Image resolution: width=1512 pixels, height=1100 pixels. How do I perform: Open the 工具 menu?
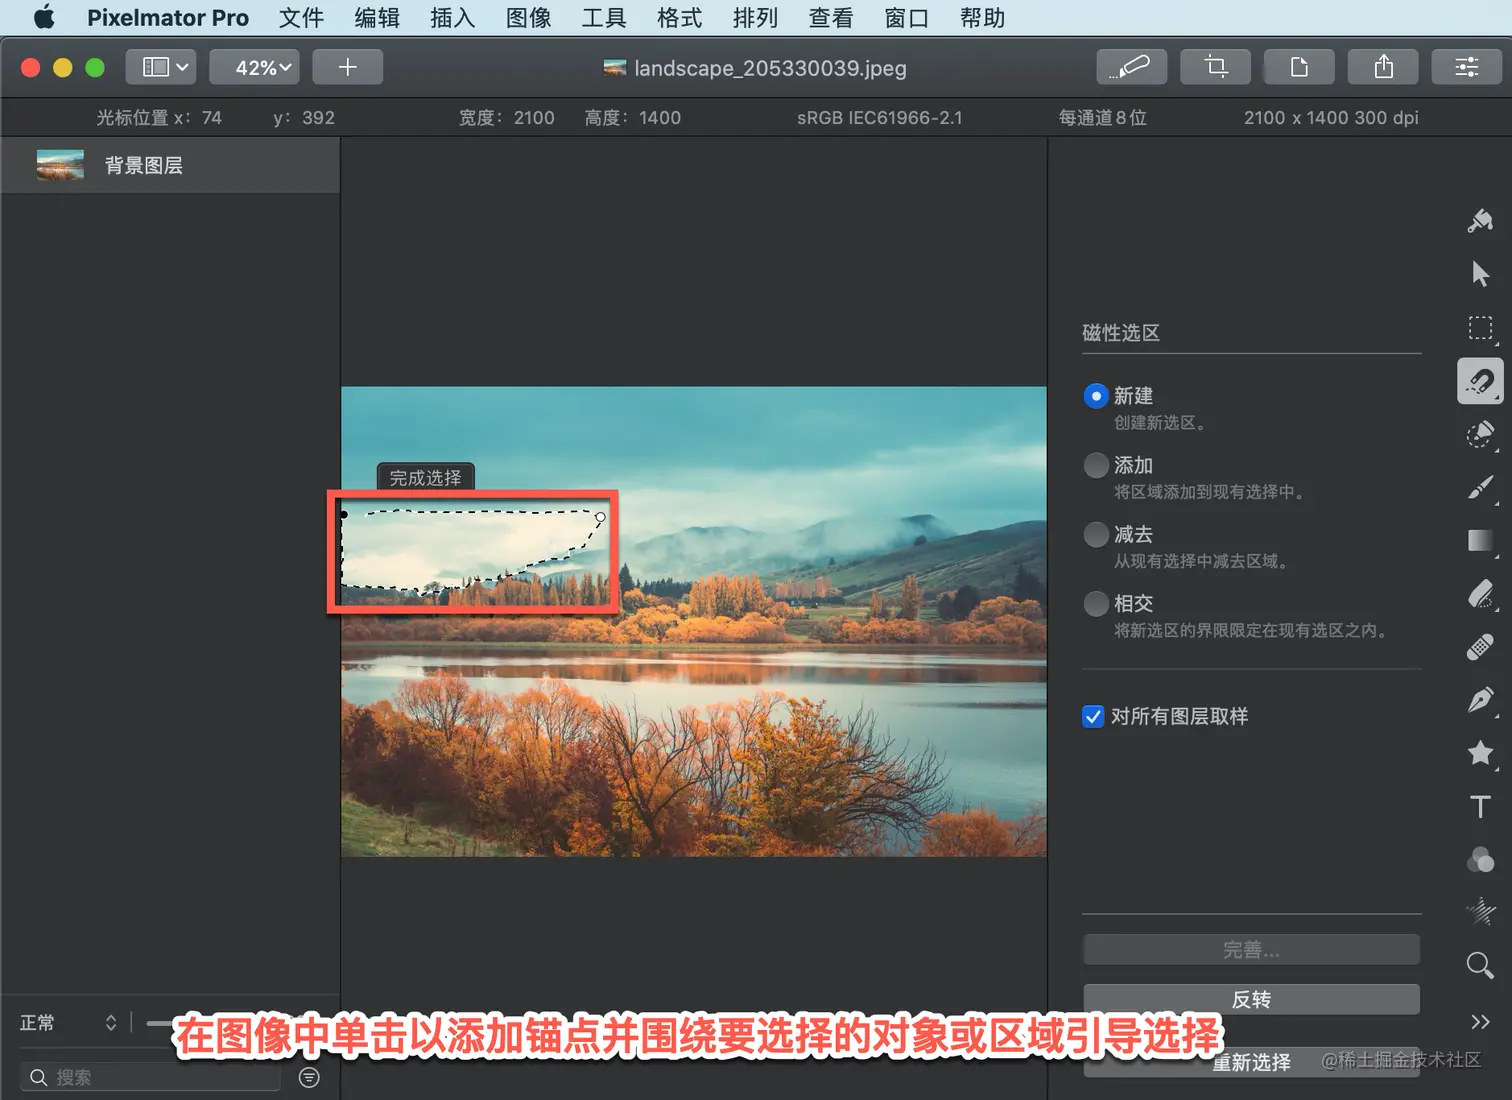(x=604, y=18)
